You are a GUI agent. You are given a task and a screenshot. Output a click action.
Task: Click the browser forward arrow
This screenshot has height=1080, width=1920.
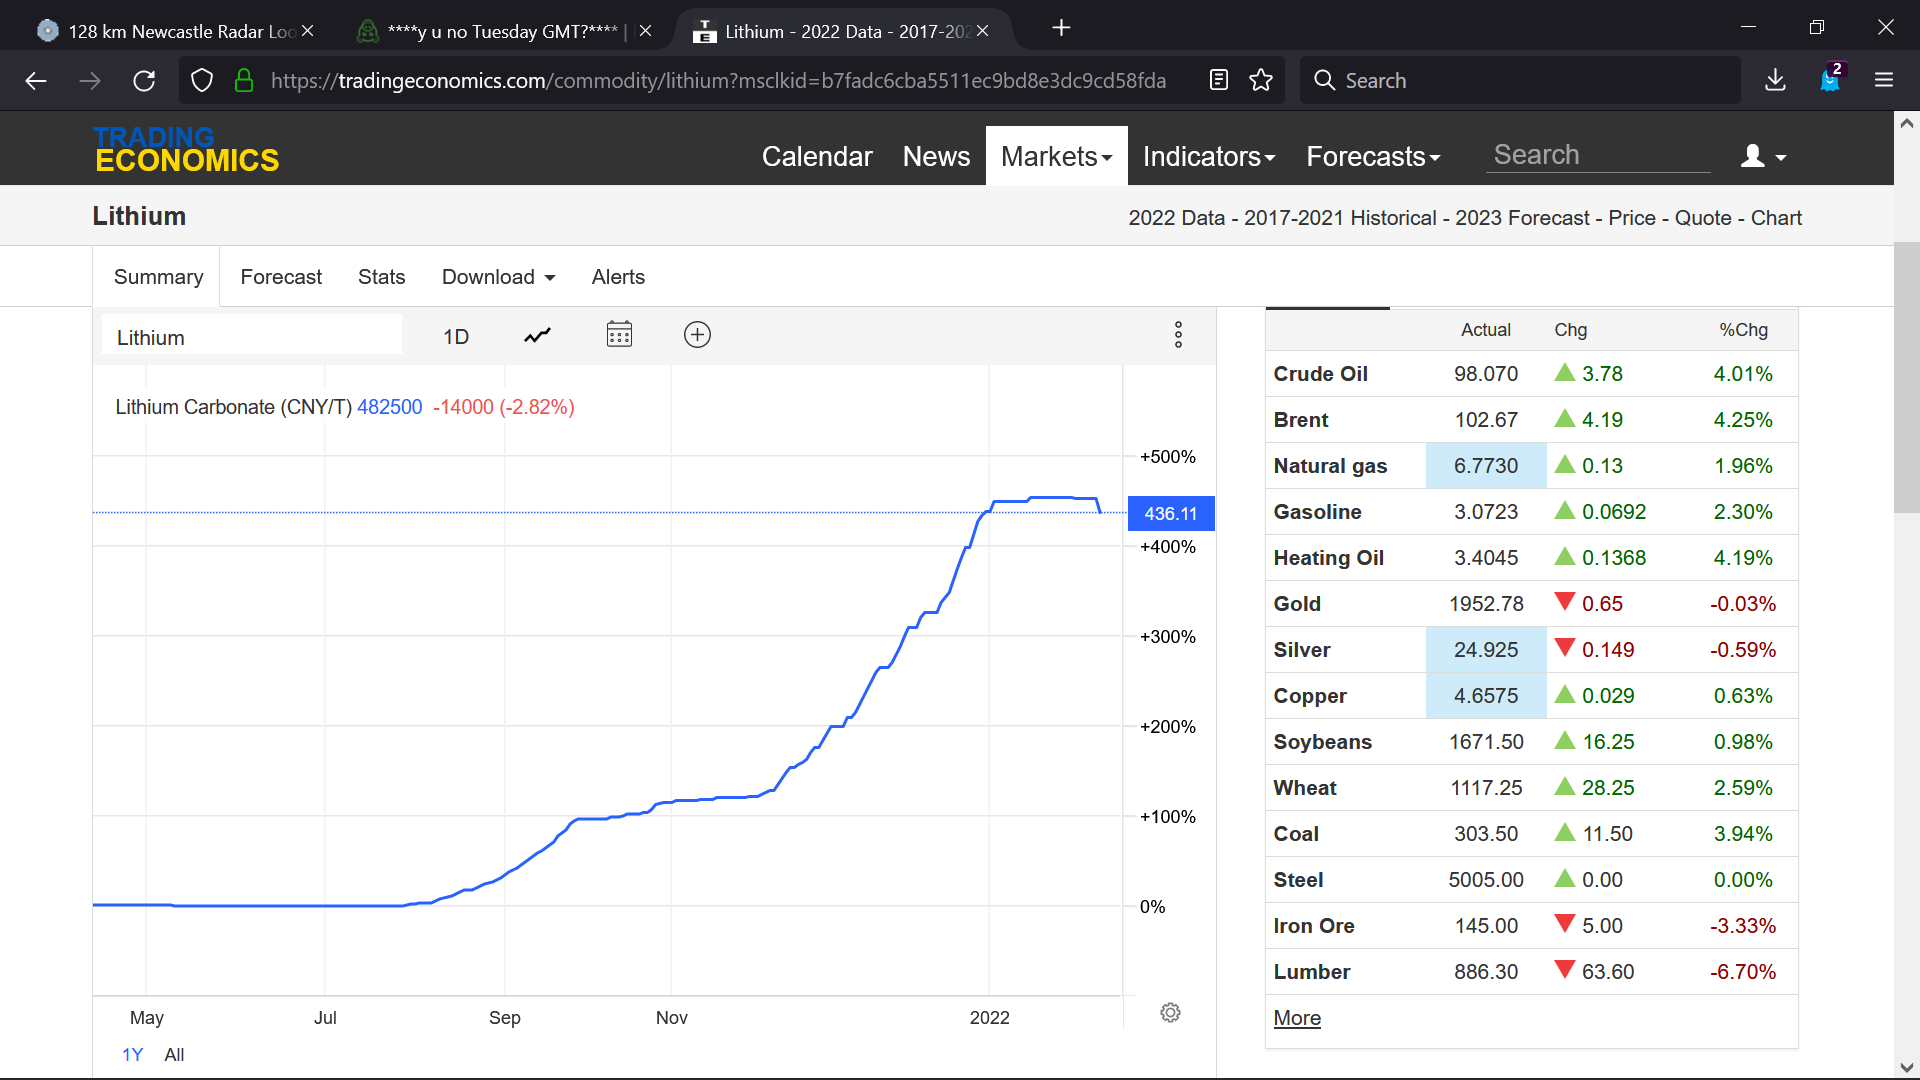[90, 81]
